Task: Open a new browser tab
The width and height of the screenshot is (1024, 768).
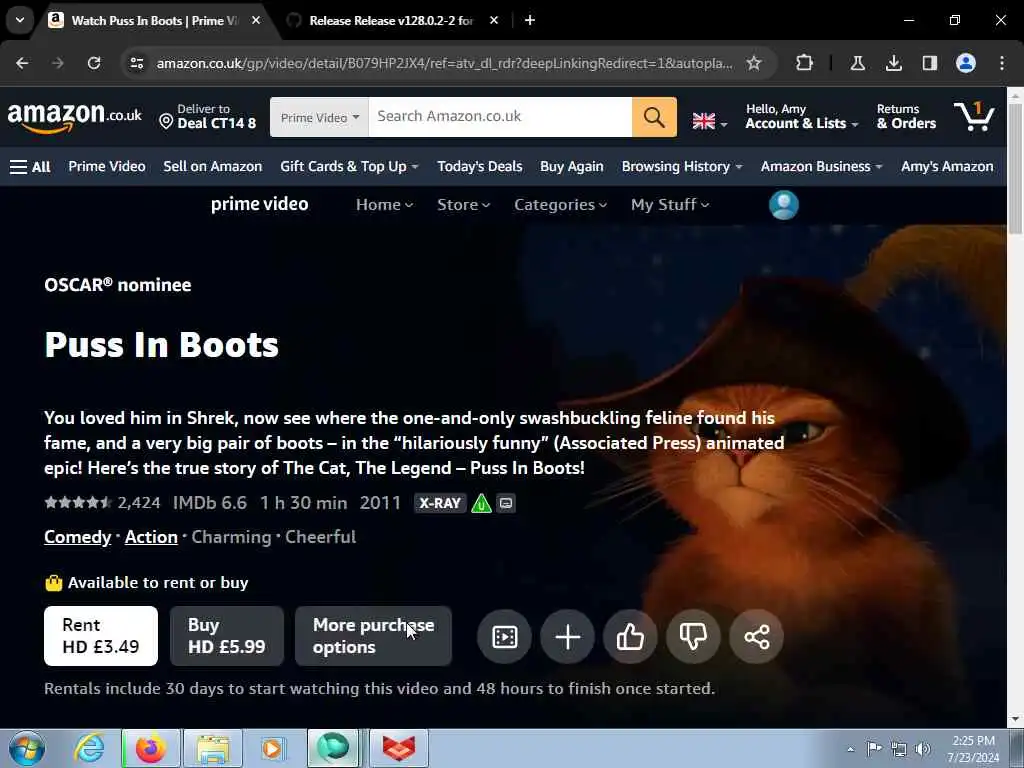Action: pos(530,20)
